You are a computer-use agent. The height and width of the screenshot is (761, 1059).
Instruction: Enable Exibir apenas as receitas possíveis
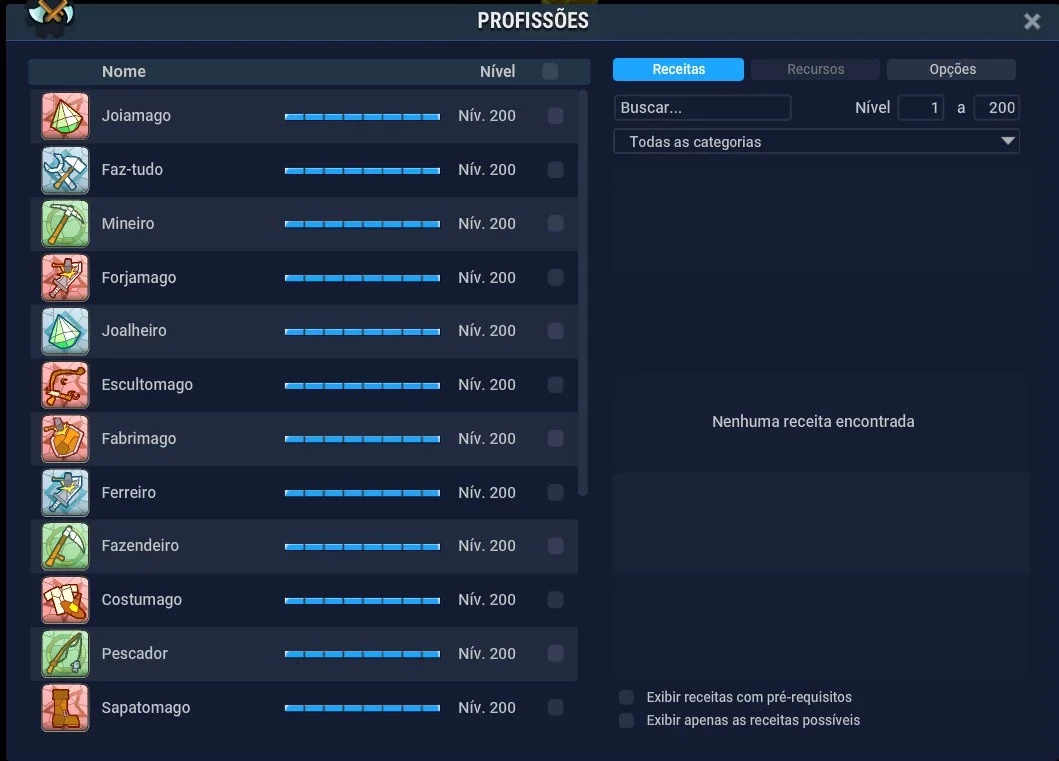627,720
